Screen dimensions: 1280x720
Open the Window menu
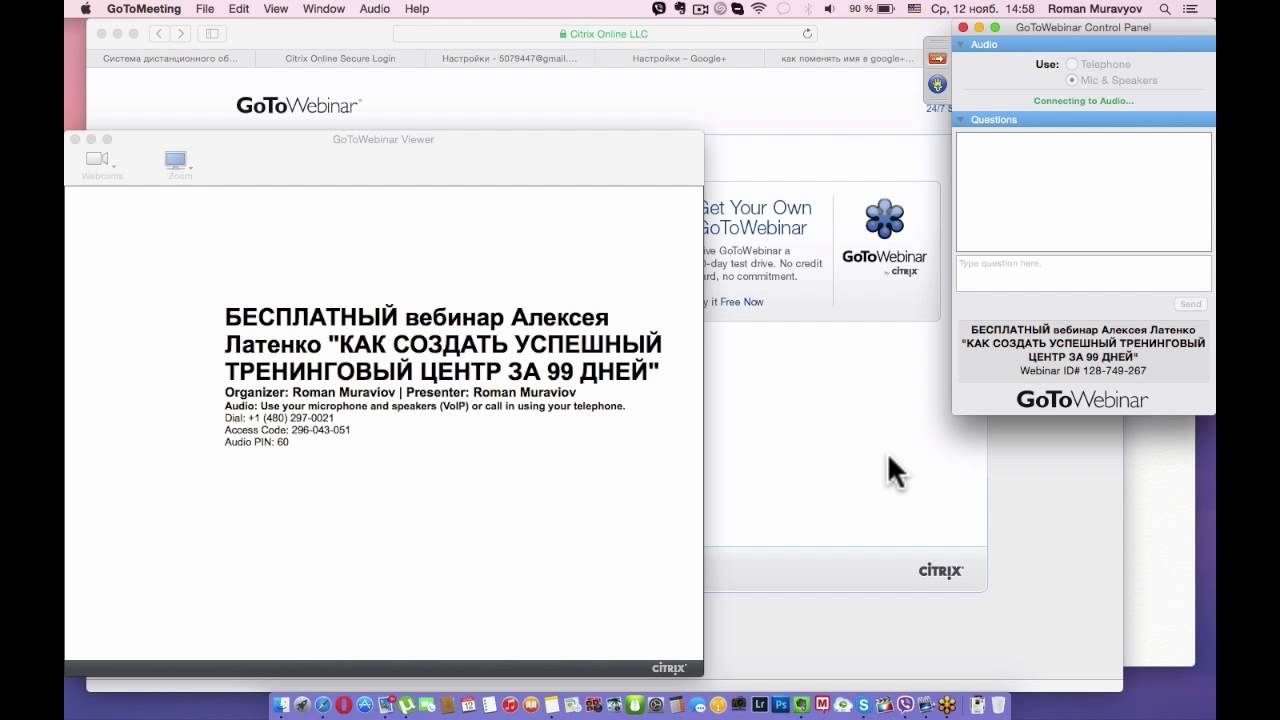point(323,9)
